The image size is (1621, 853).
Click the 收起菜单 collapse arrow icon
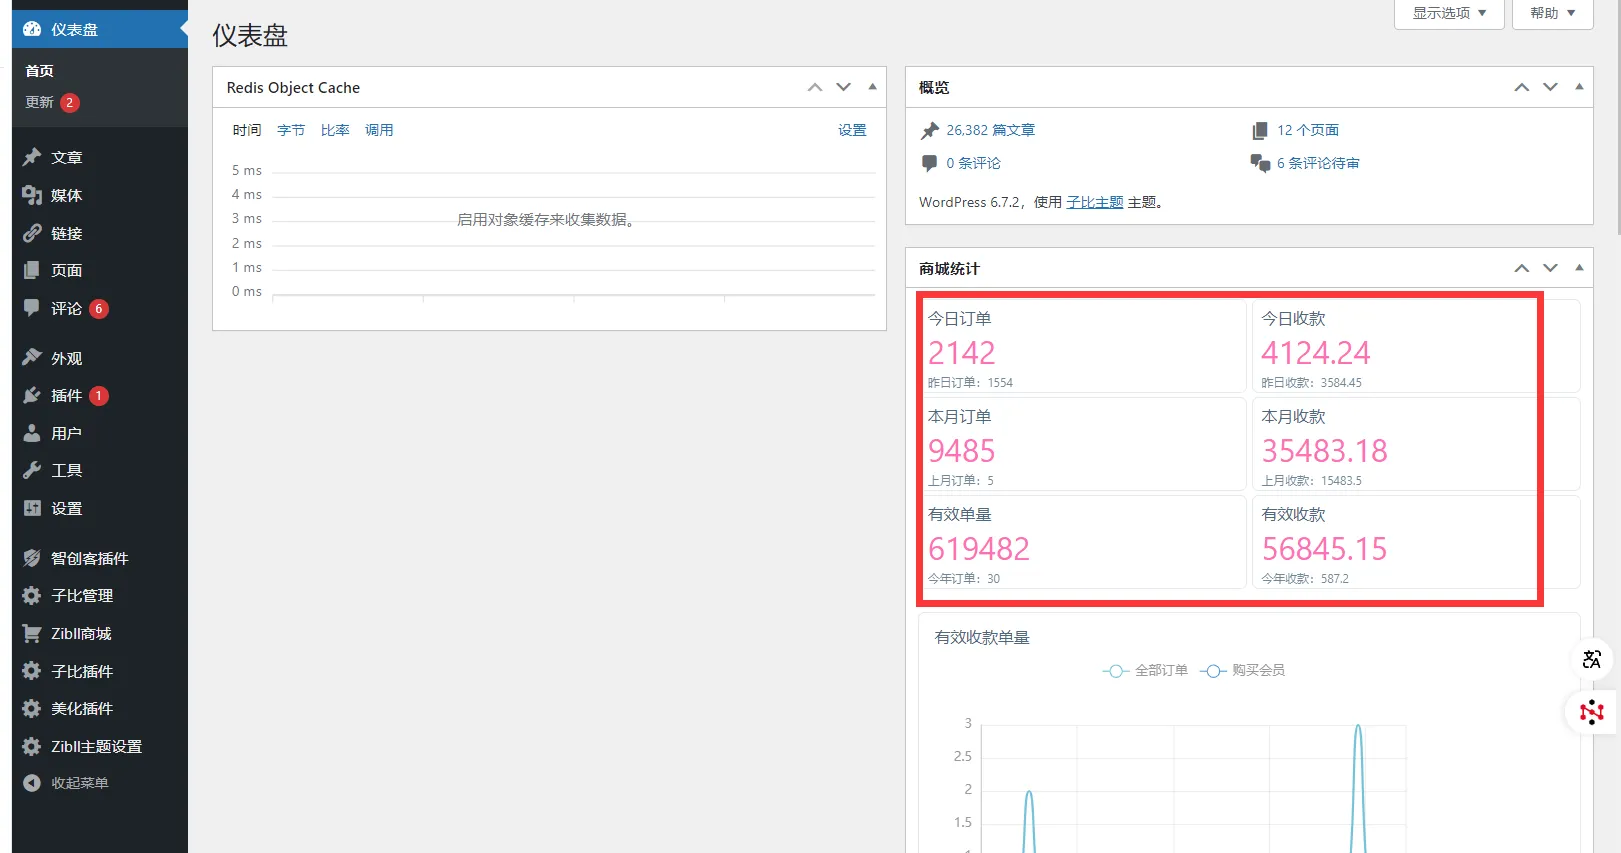point(32,783)
